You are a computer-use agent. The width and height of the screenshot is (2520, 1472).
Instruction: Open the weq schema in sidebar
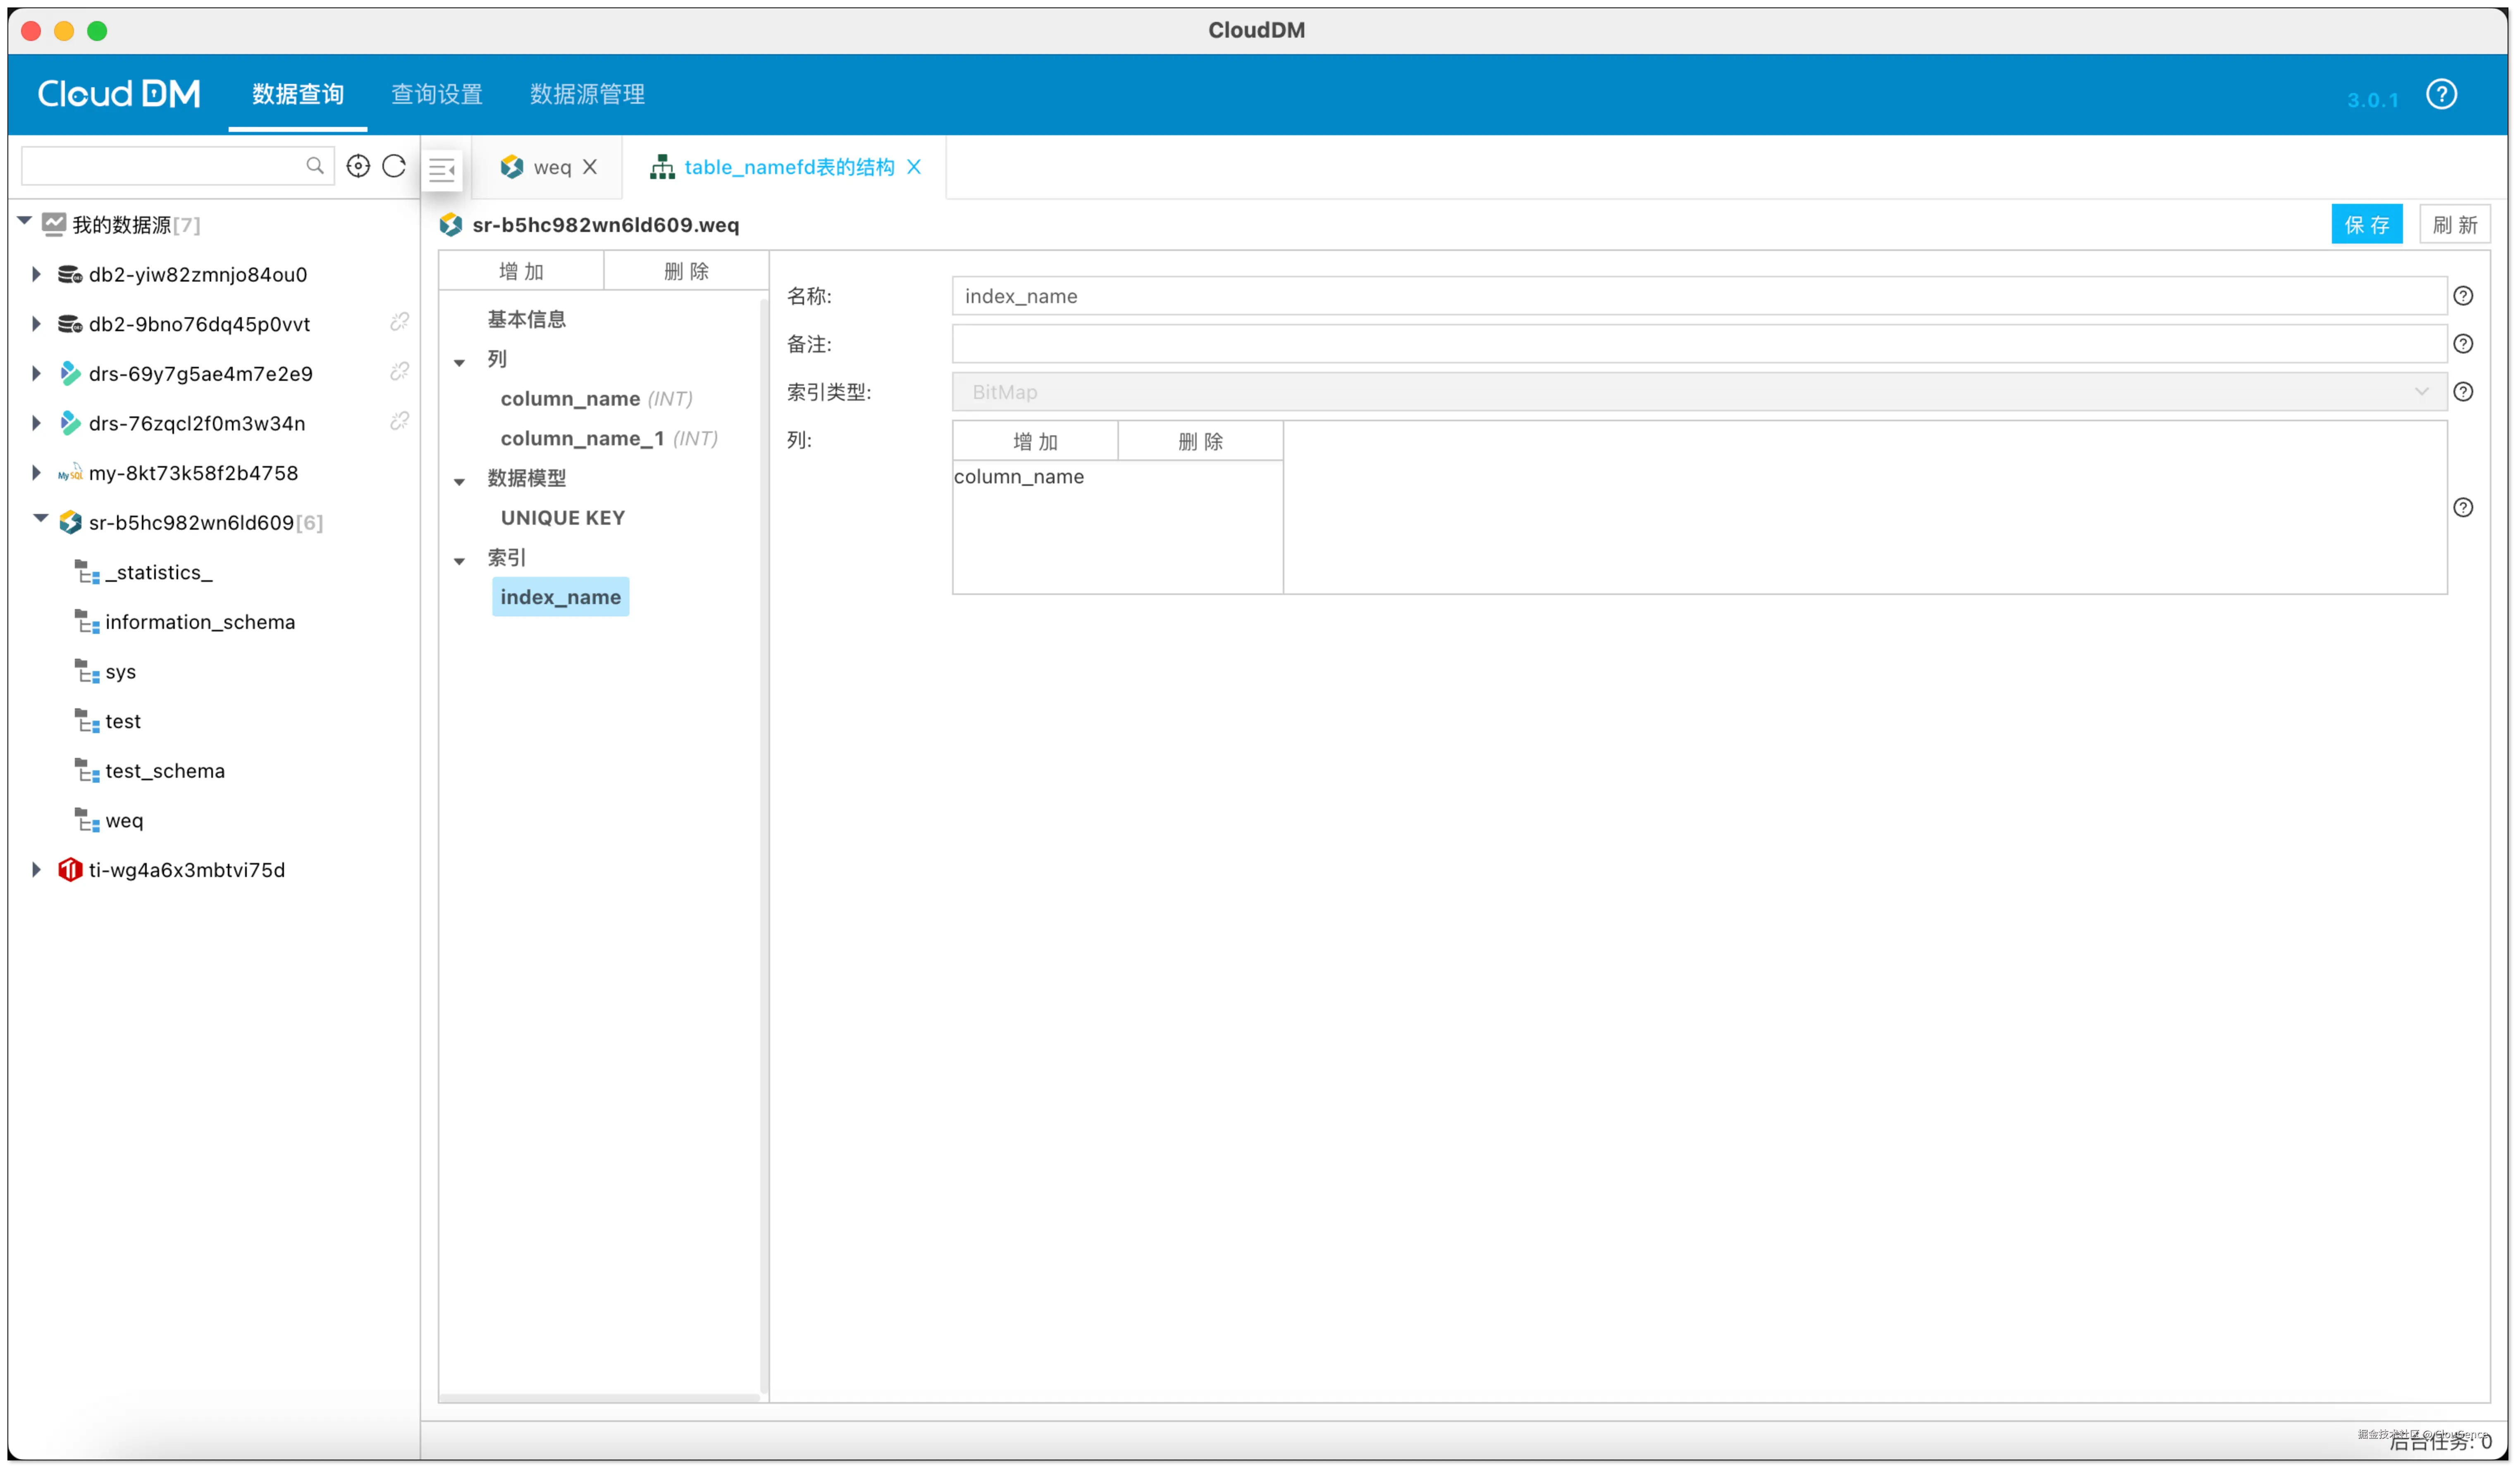coord(124,821)
